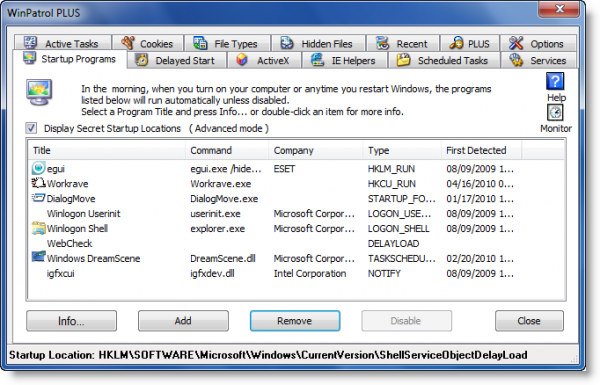Click the ESET company cell
Screen dimensions: 600x385
point(284,169)
